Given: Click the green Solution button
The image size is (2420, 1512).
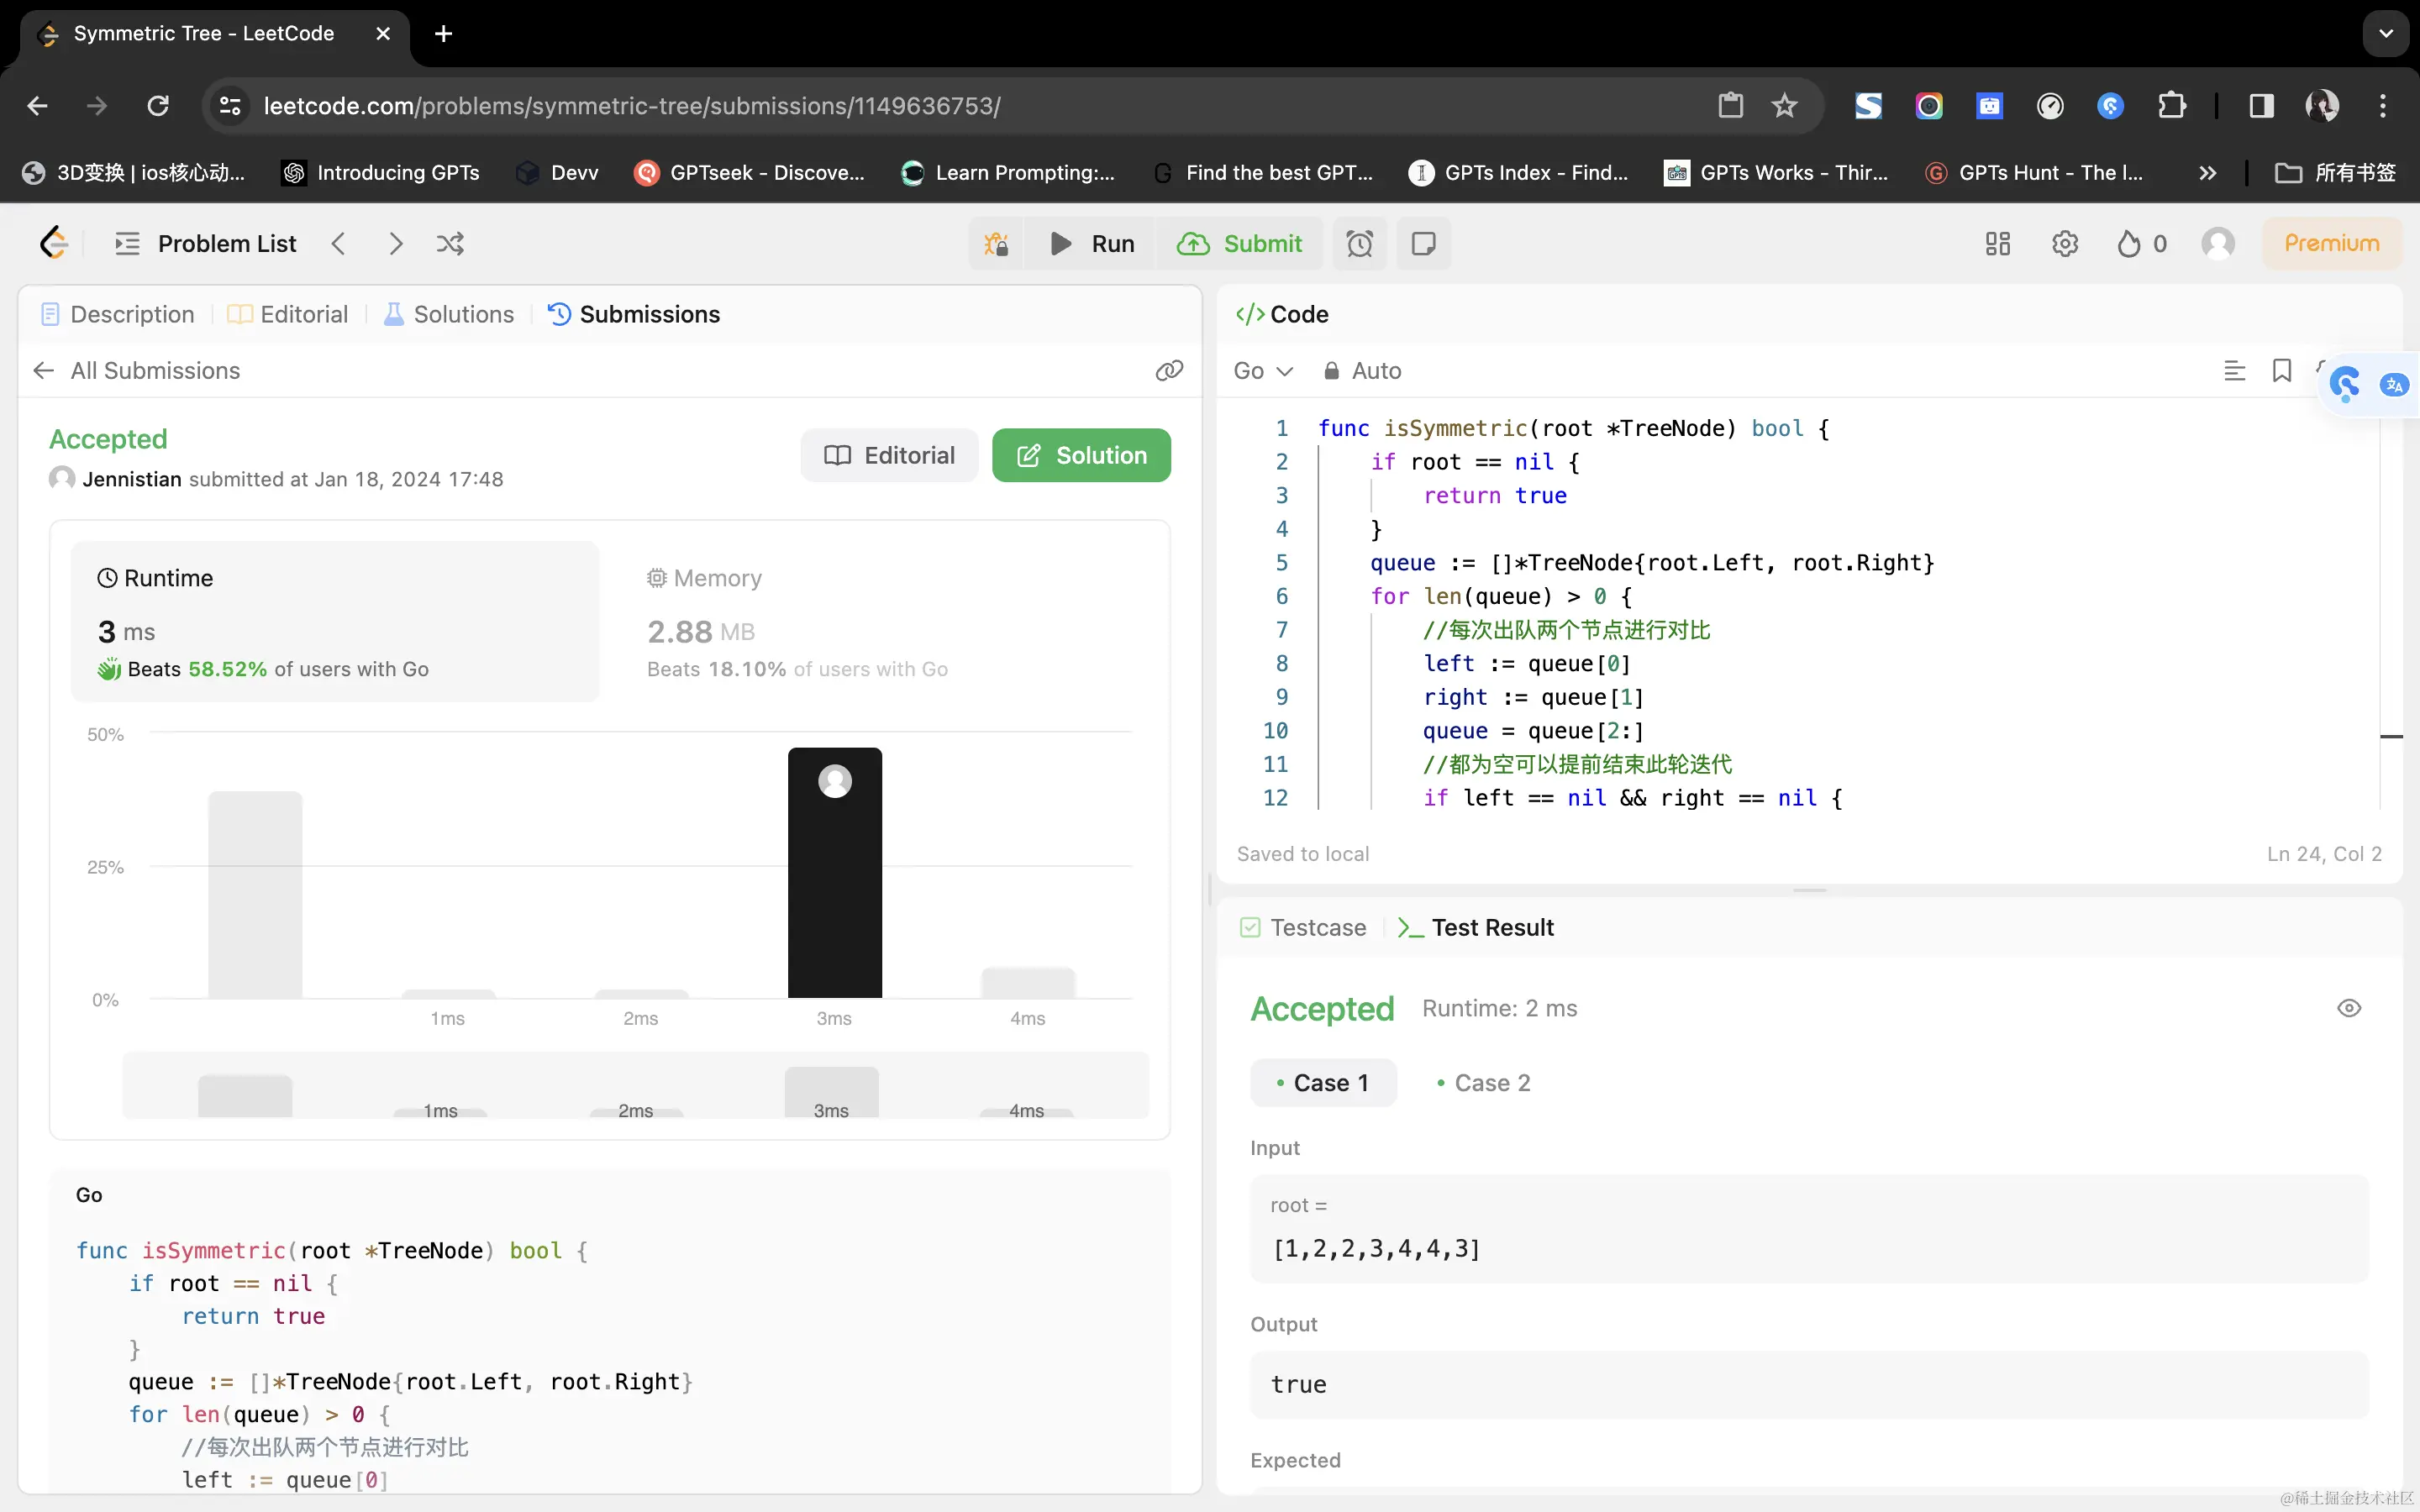Looking at the screenshot, I should coord(1080,456).
